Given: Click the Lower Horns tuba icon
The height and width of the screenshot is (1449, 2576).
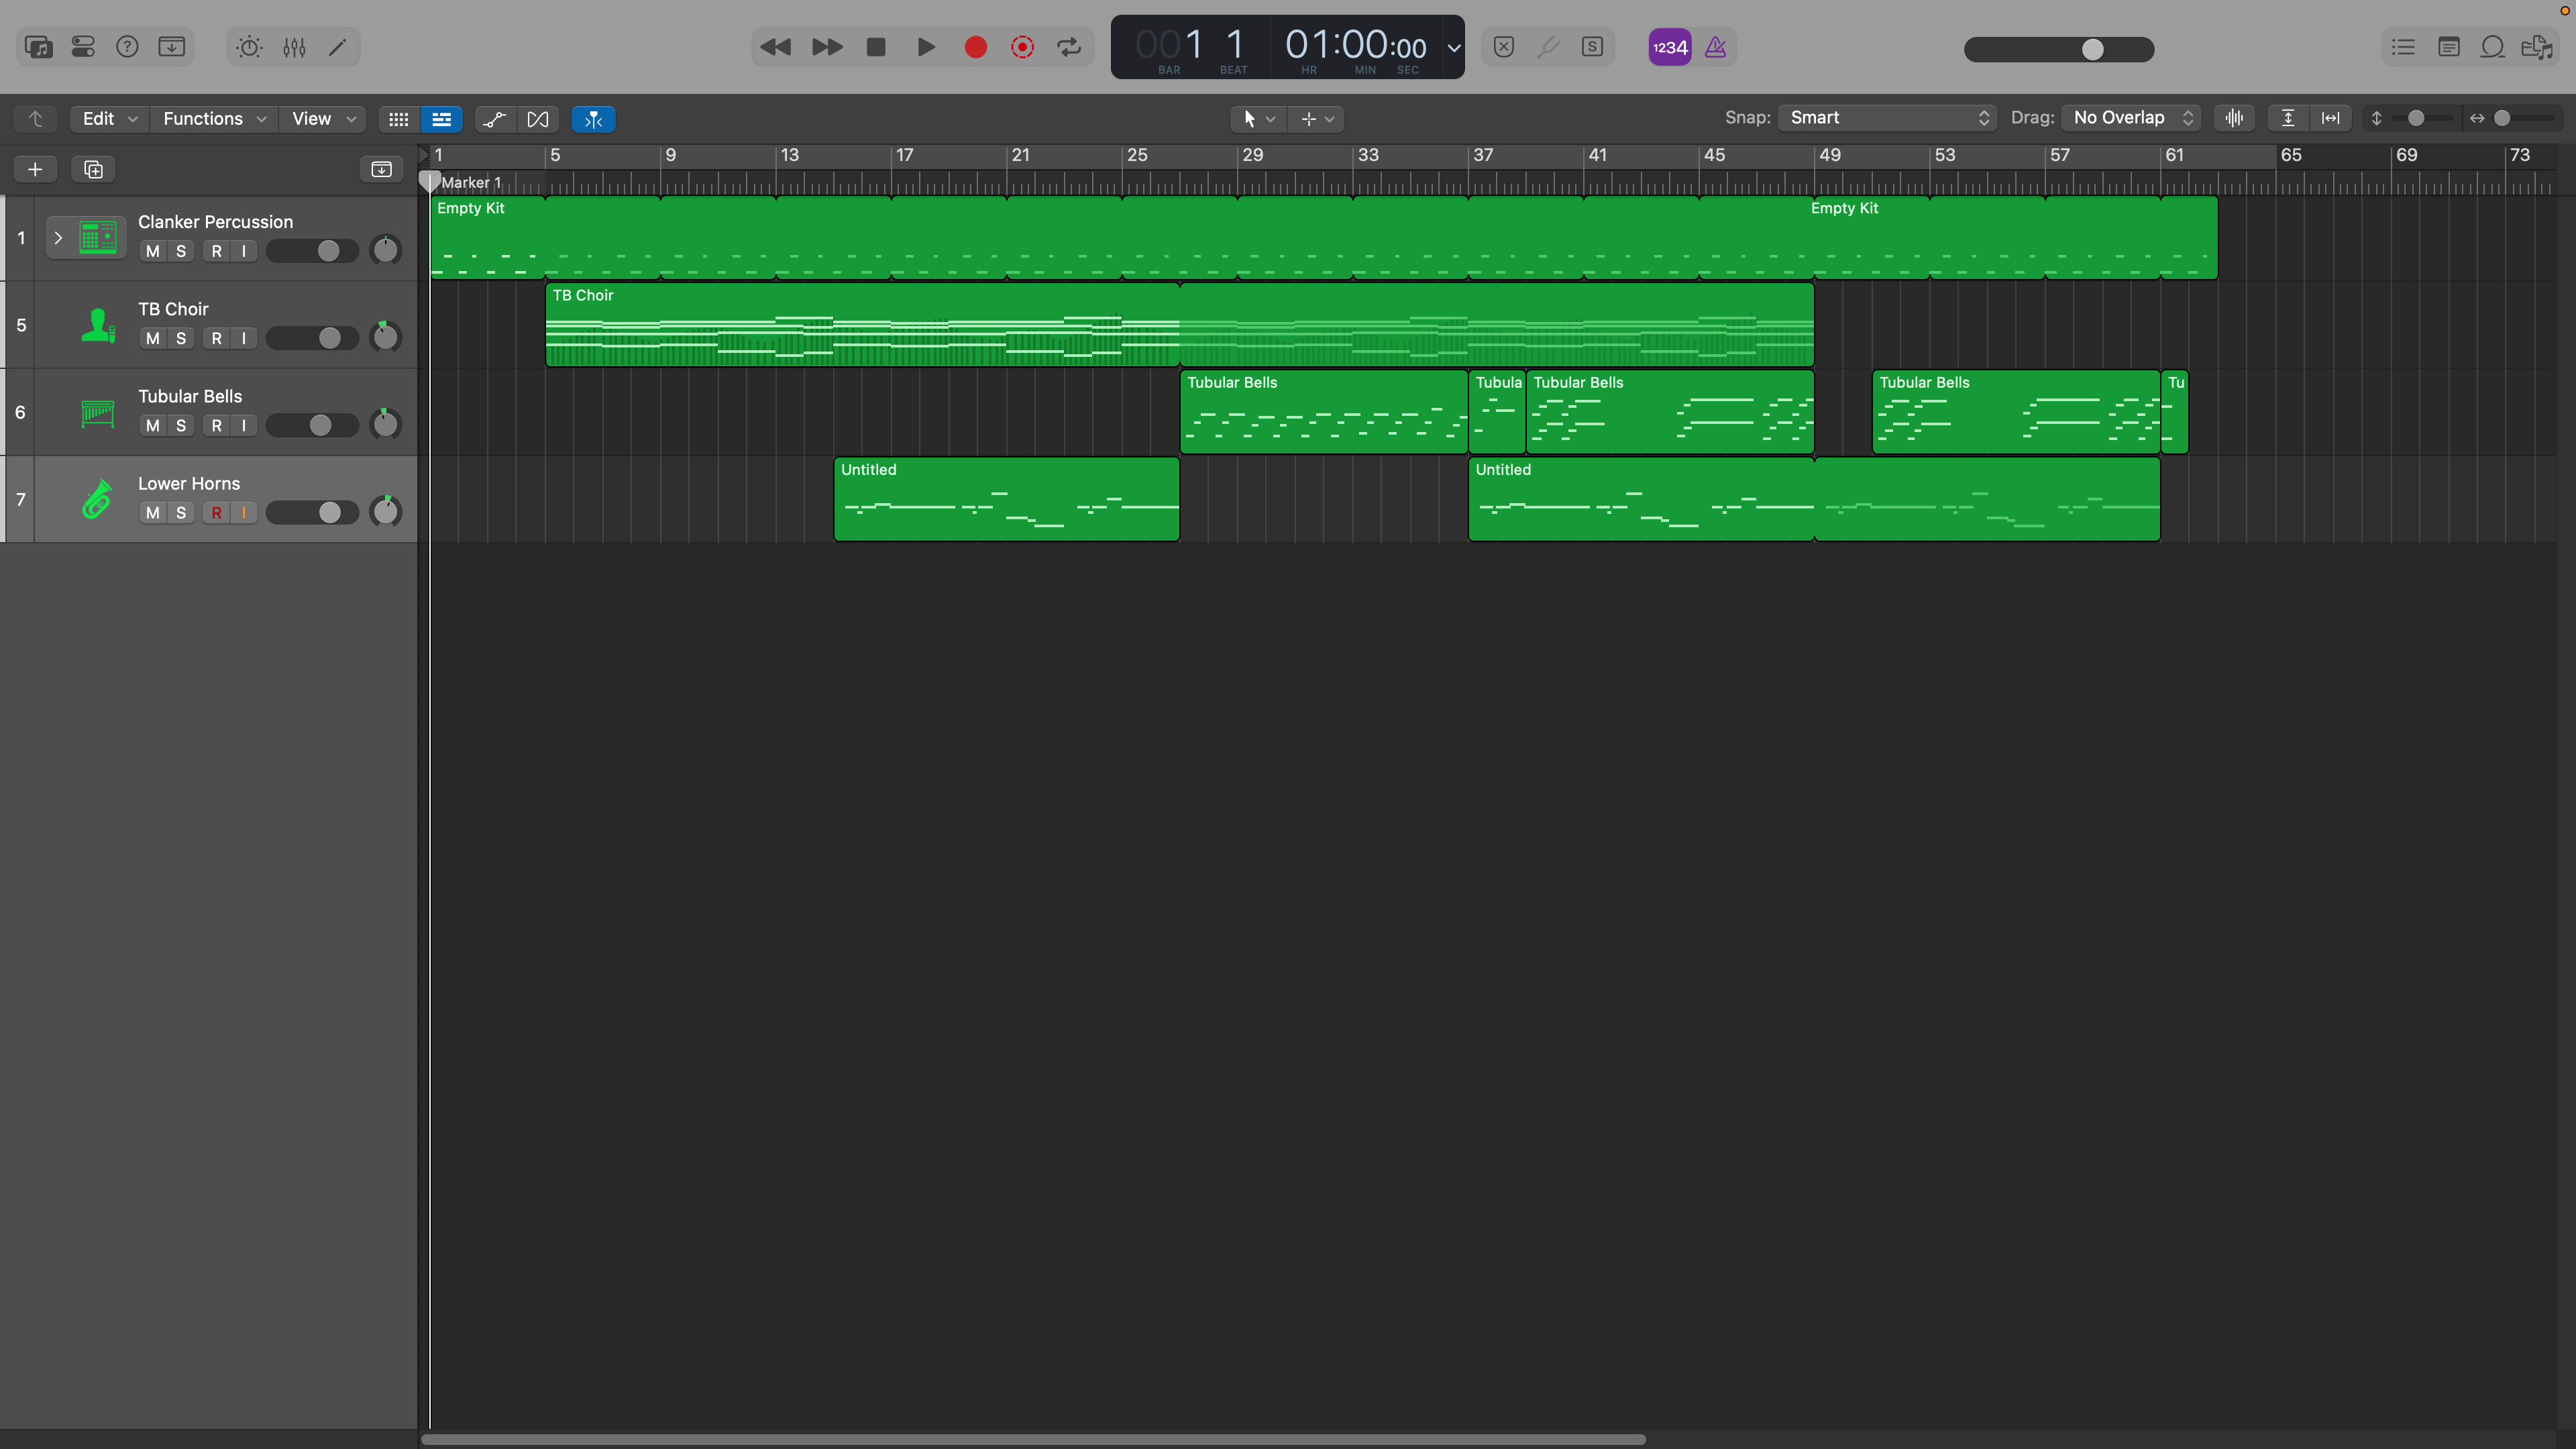Looking at the screenshot, I should (x=97, y=499).
